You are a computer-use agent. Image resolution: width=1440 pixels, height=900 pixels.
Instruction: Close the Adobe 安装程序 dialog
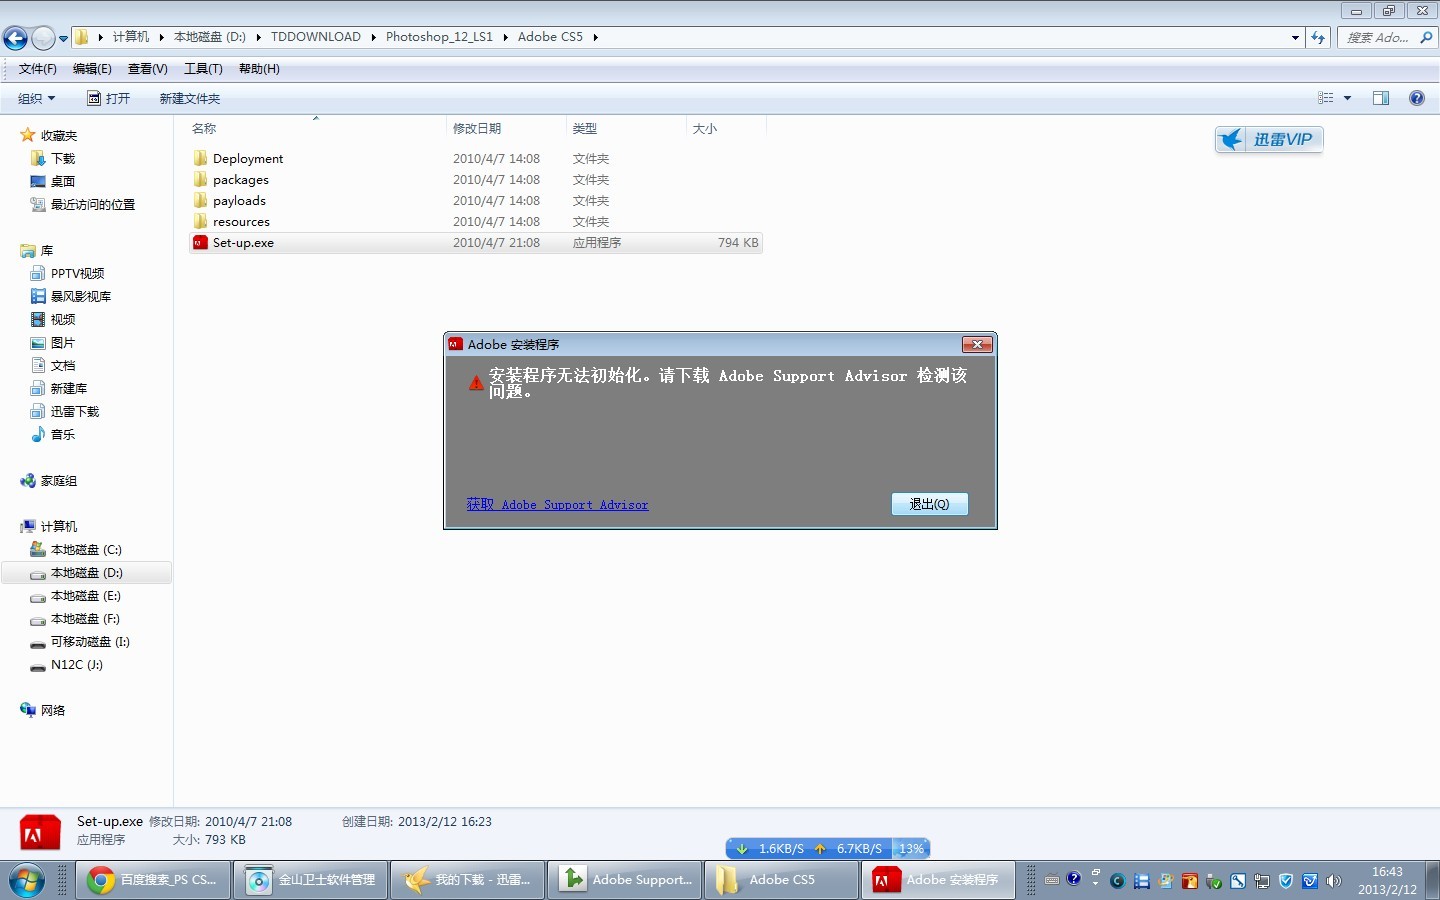(977, 344)
